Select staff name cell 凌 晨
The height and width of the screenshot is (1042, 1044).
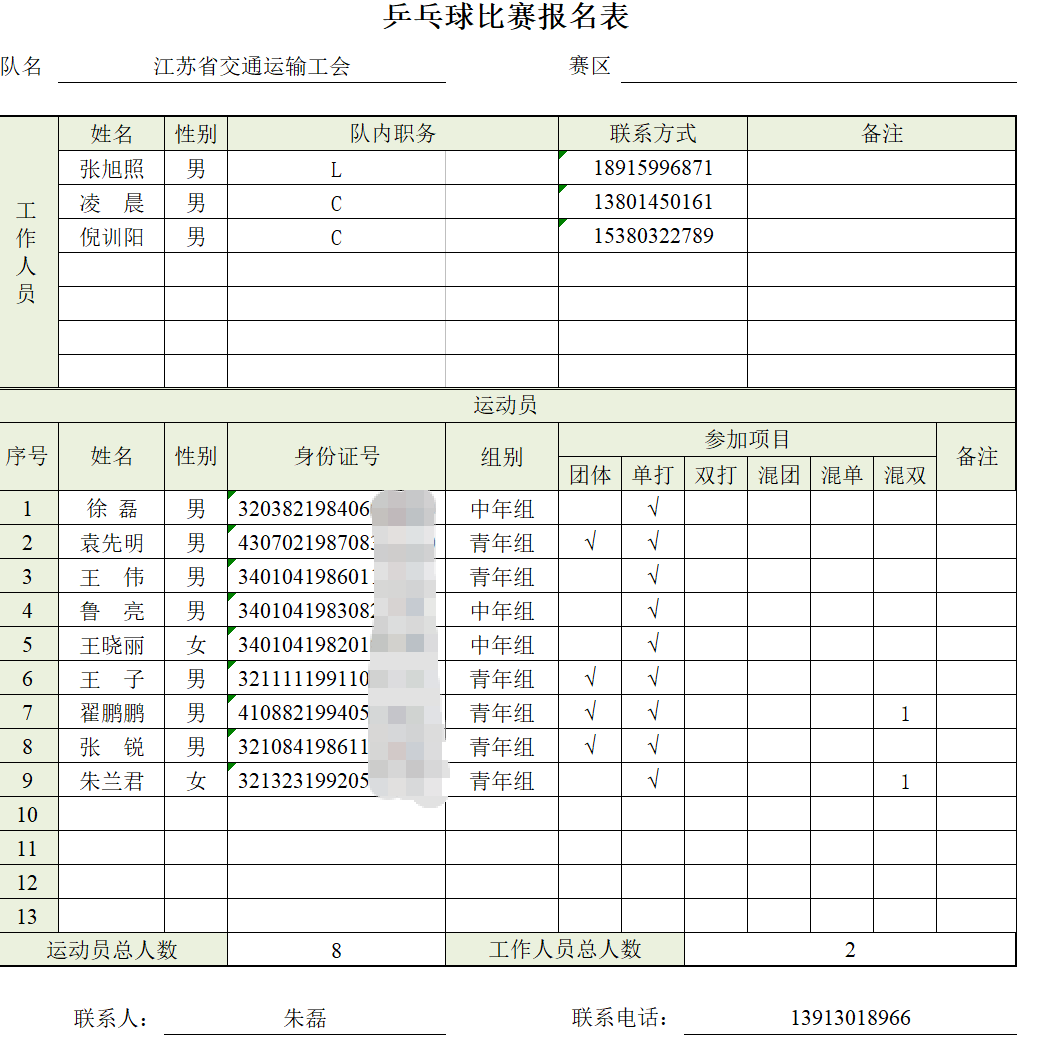[x=112, y=202]
